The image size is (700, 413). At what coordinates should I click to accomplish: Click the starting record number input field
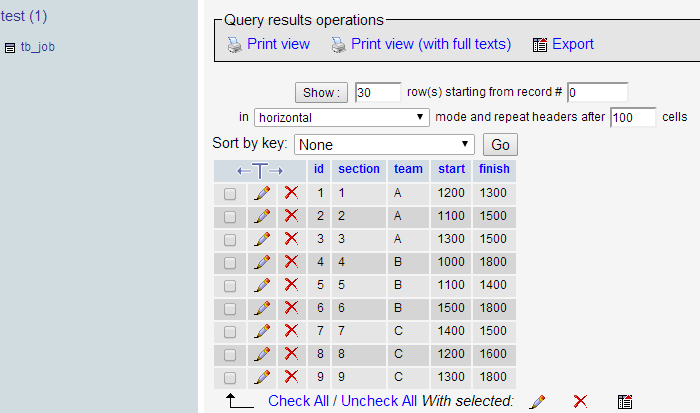(597, 92)
